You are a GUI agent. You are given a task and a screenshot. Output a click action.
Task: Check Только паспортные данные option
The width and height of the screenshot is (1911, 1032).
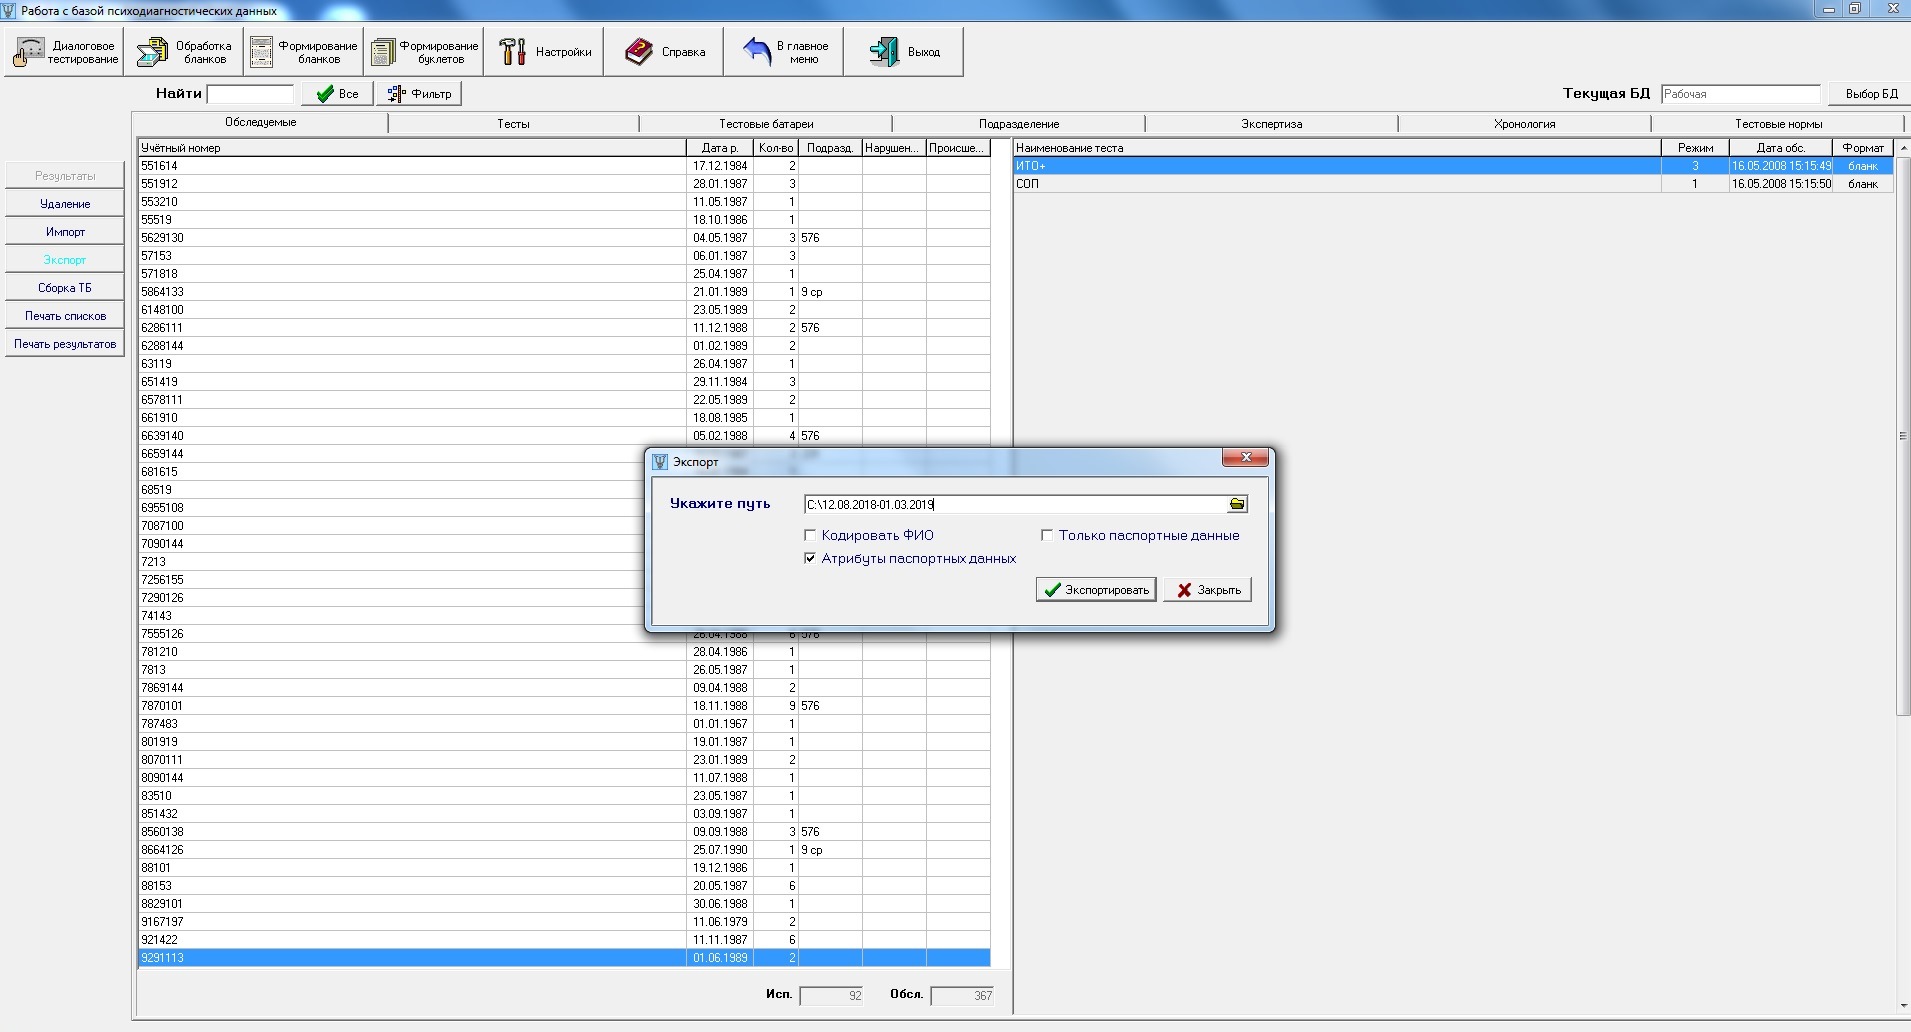pyautogui.click(x=1047, y=536)
